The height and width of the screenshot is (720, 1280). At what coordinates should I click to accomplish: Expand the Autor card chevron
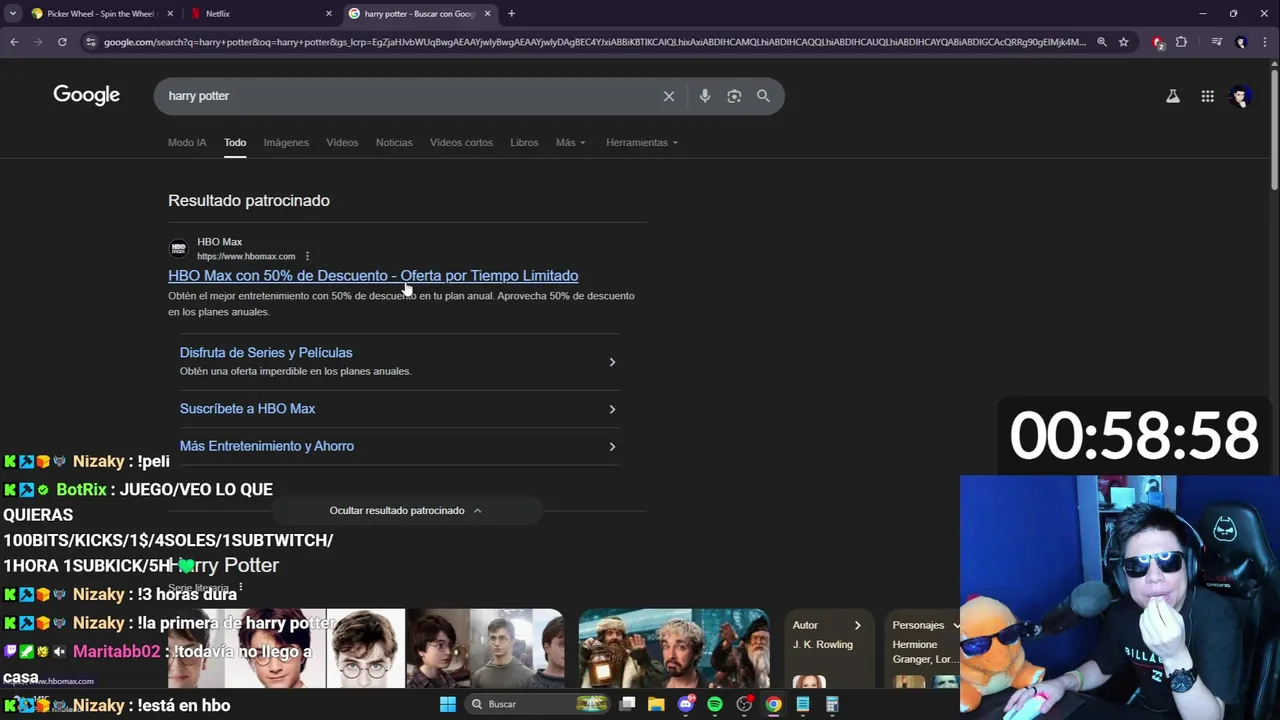857,625
